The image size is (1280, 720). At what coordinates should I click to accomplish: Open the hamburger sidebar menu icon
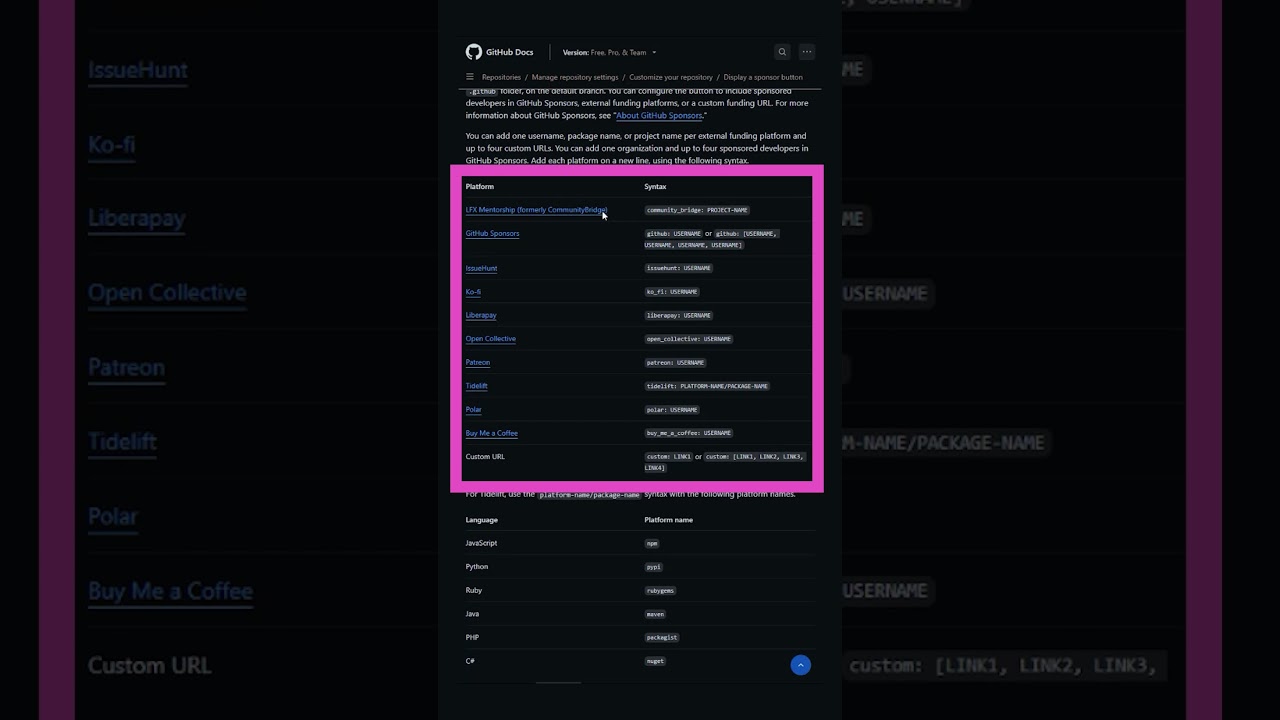(x=470, y=77)
